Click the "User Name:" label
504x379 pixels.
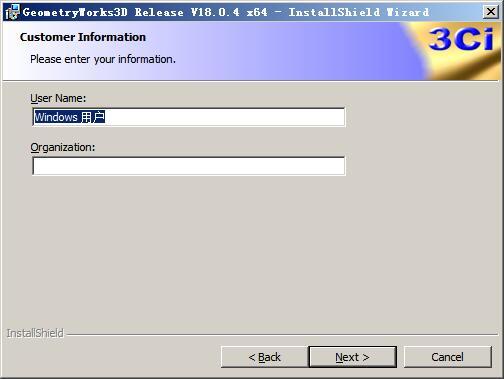(x=58, y=98)
